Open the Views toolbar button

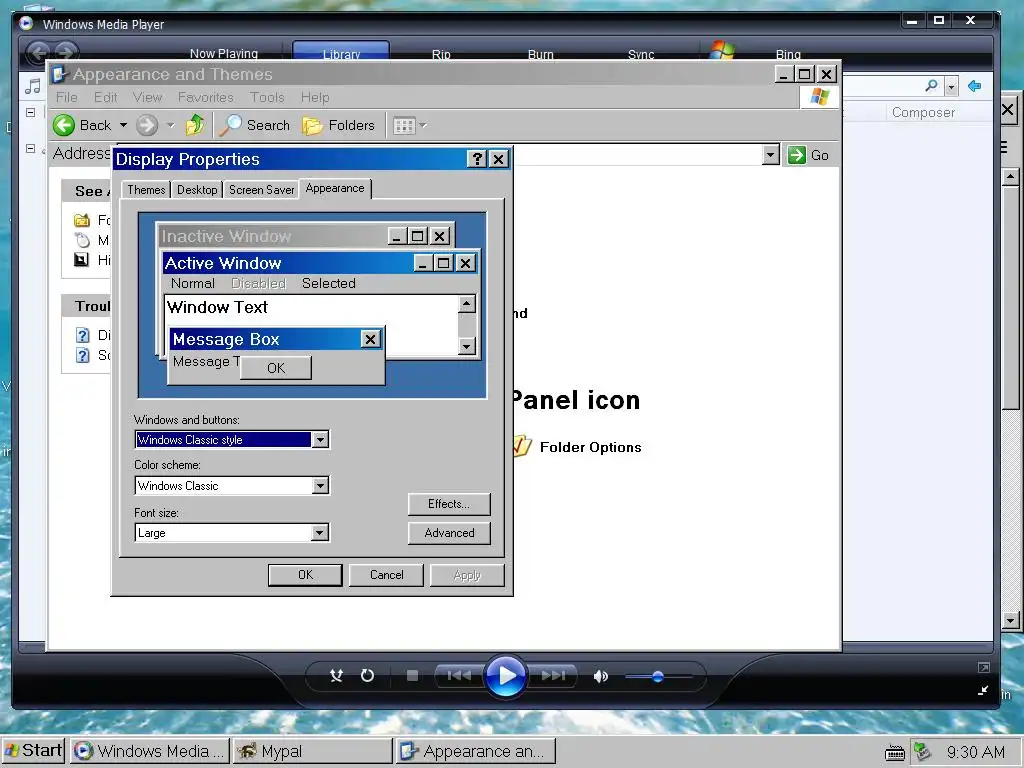pyautogui.click(x=404, y=125)
